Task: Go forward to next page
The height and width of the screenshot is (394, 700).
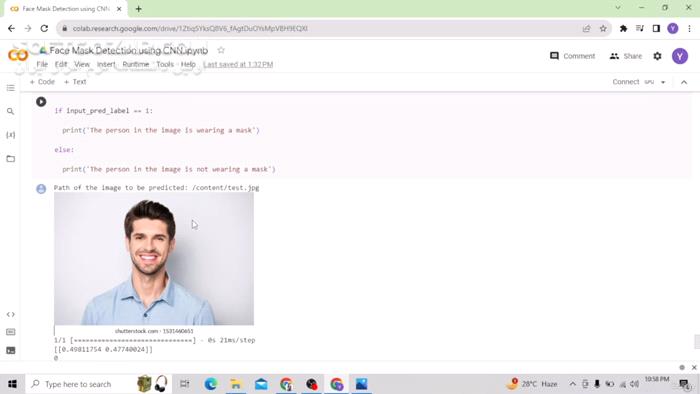Action: coord(28,29)
